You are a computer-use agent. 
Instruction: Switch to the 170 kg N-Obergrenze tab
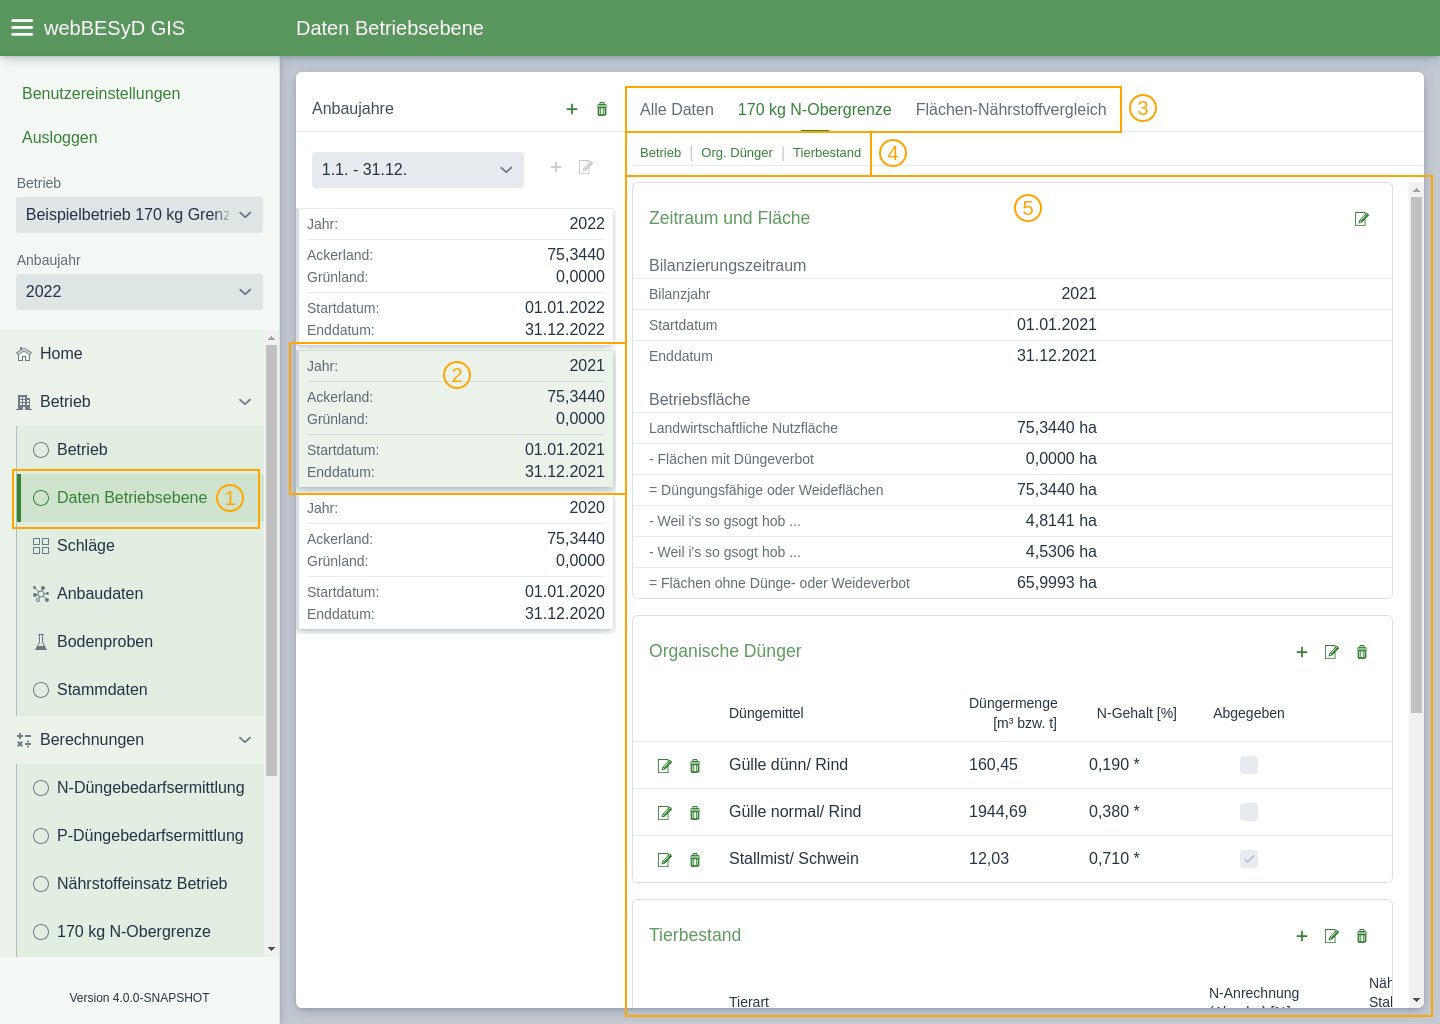(x=814, y=110)
